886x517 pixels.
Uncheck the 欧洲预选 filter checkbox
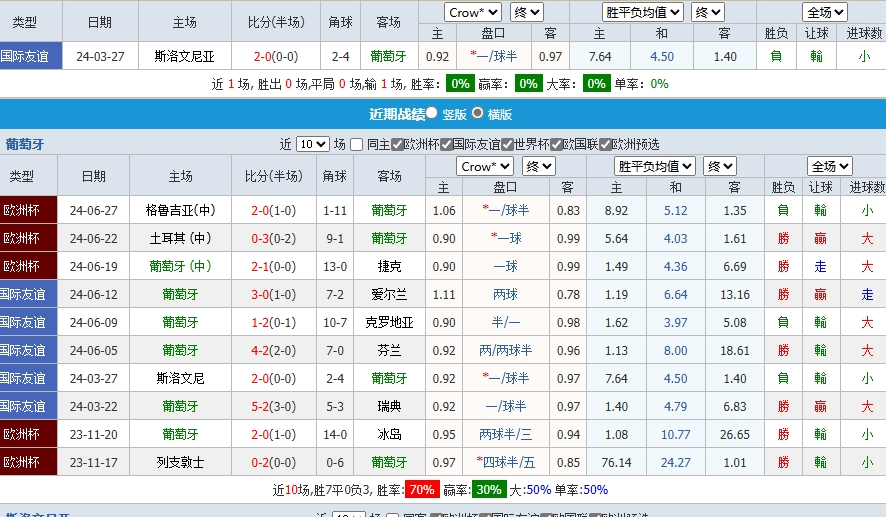tap(605, 144)
